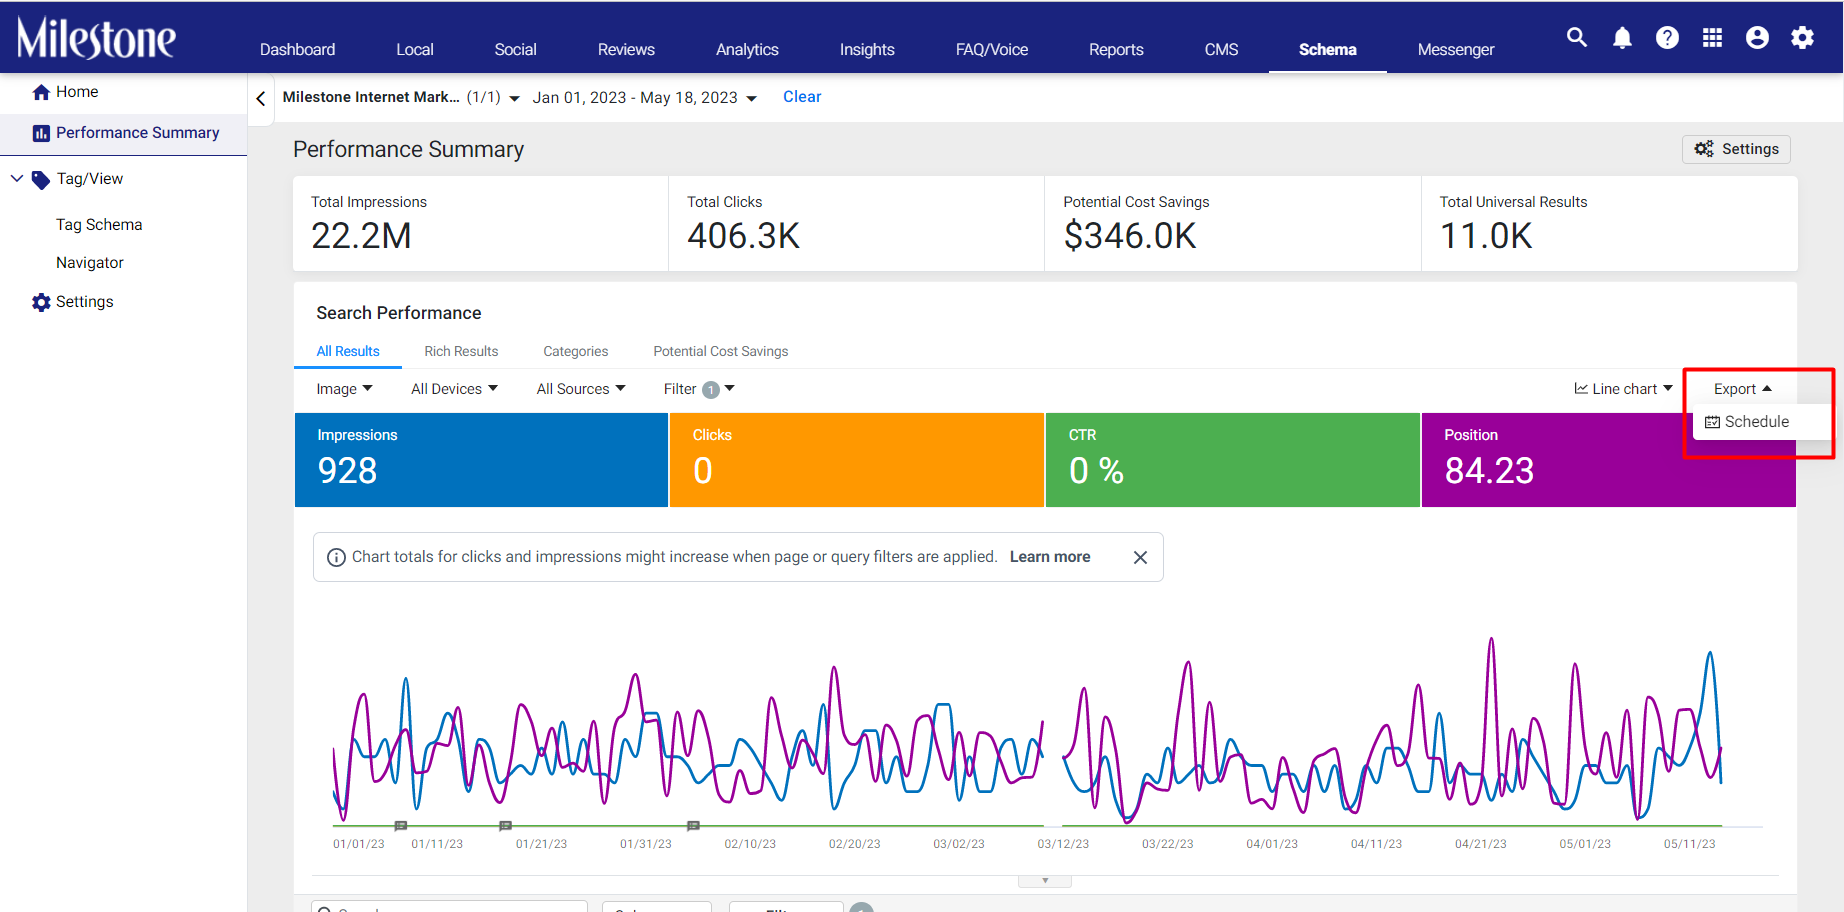Open the apps grid icon
This screenshot has width=1844, height=912.
tap(1712, 38)
